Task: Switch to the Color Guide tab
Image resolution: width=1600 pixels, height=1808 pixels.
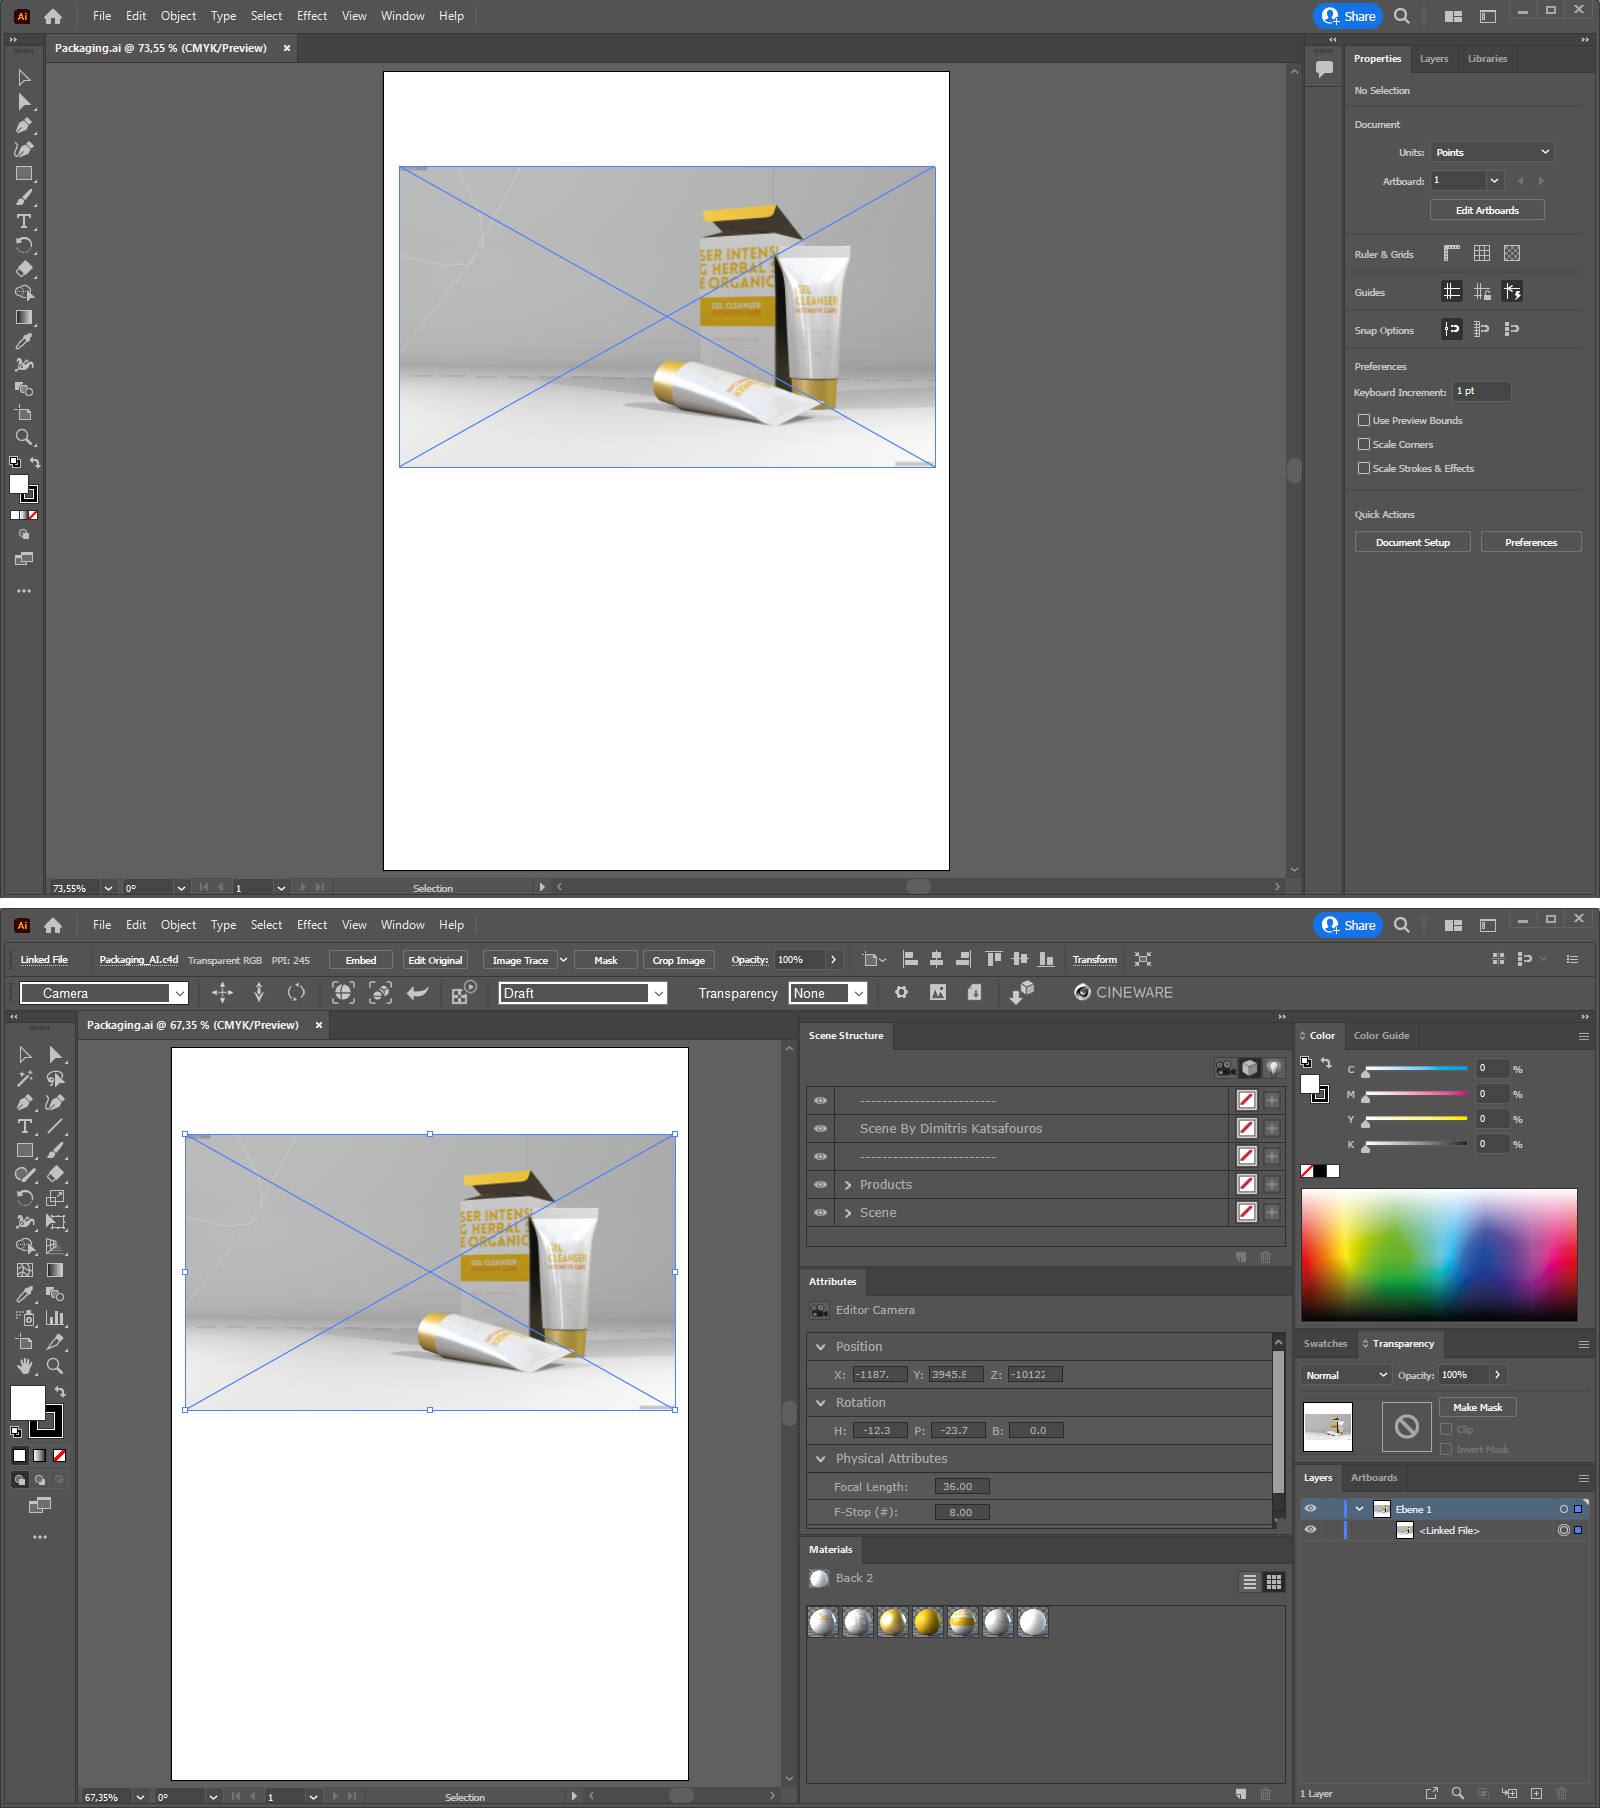Action: click(1381, 1036)
